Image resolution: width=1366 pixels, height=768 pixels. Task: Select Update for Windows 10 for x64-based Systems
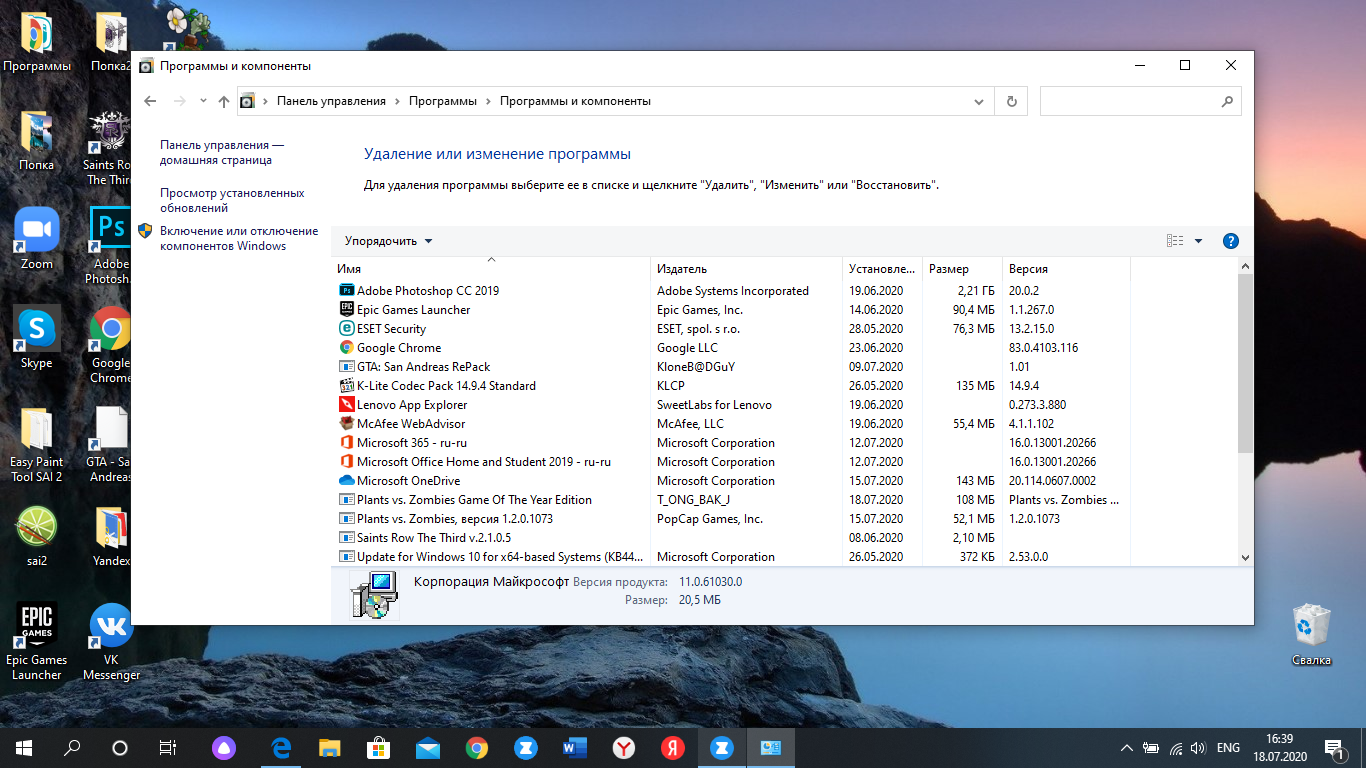point(734,557)
